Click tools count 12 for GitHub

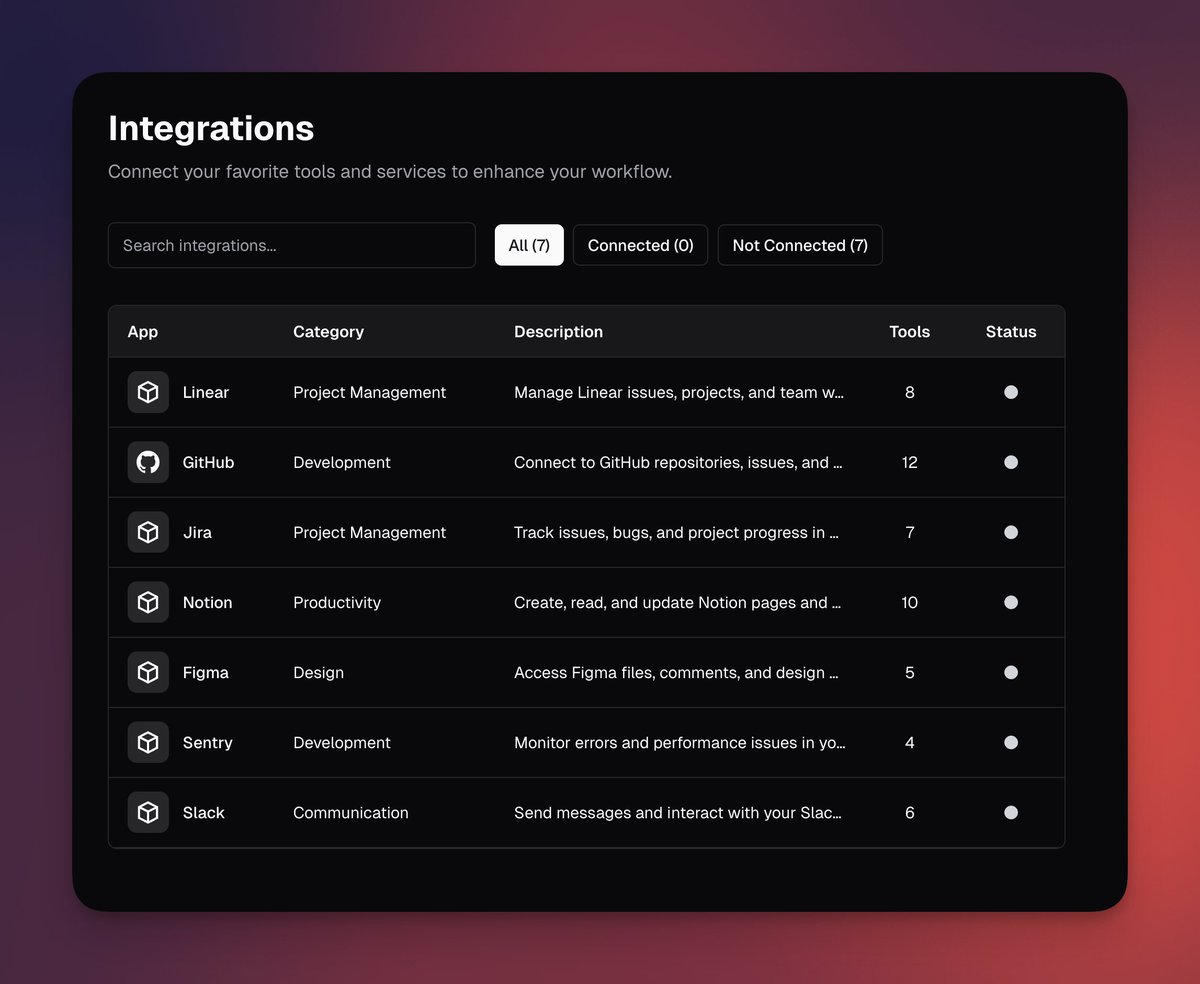click(910, 462)
